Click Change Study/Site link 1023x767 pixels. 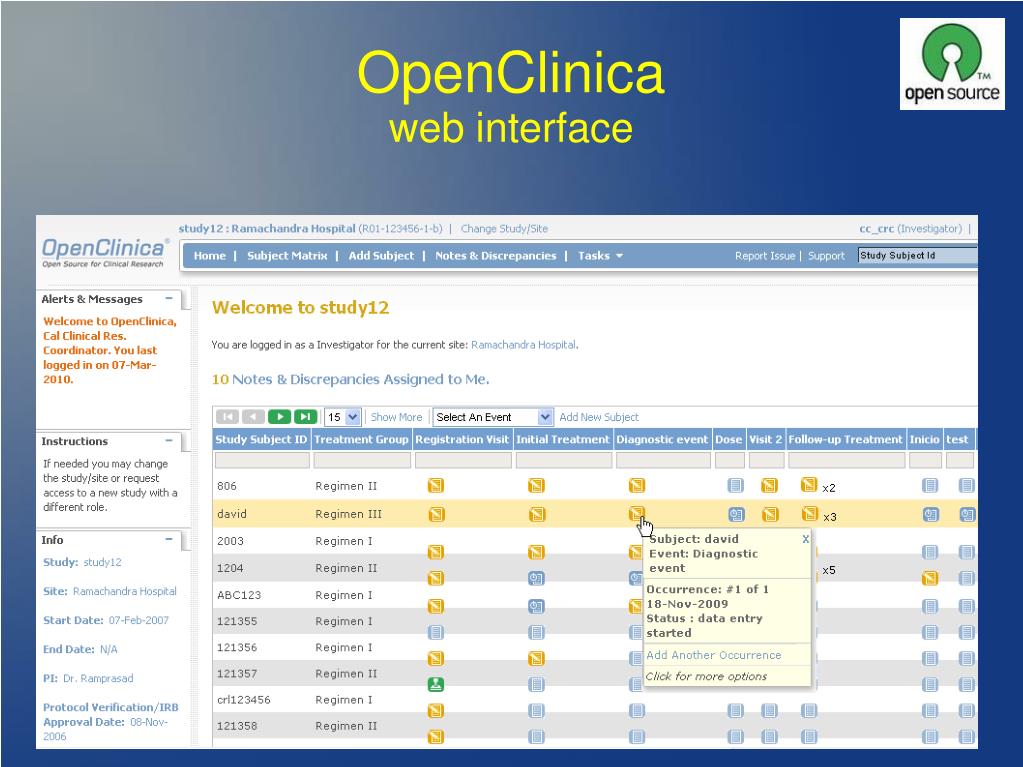point(504,228)
